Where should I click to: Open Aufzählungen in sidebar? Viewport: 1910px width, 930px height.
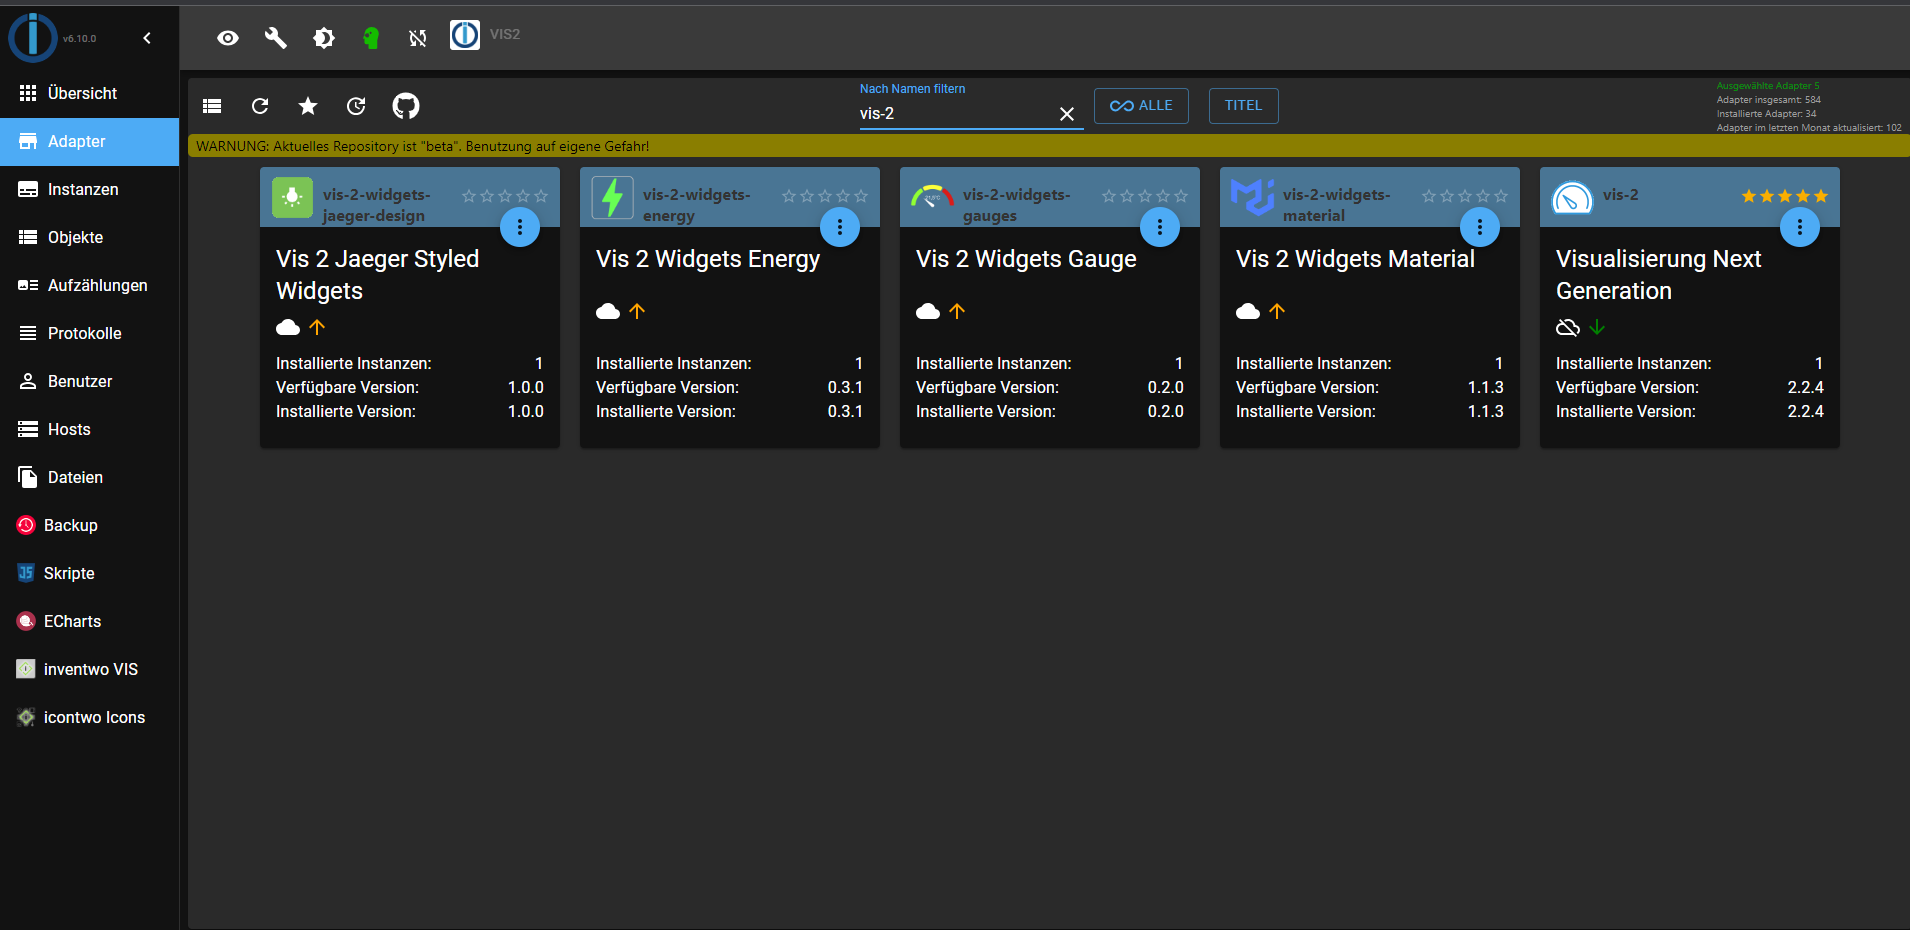(x=89, y=285)
